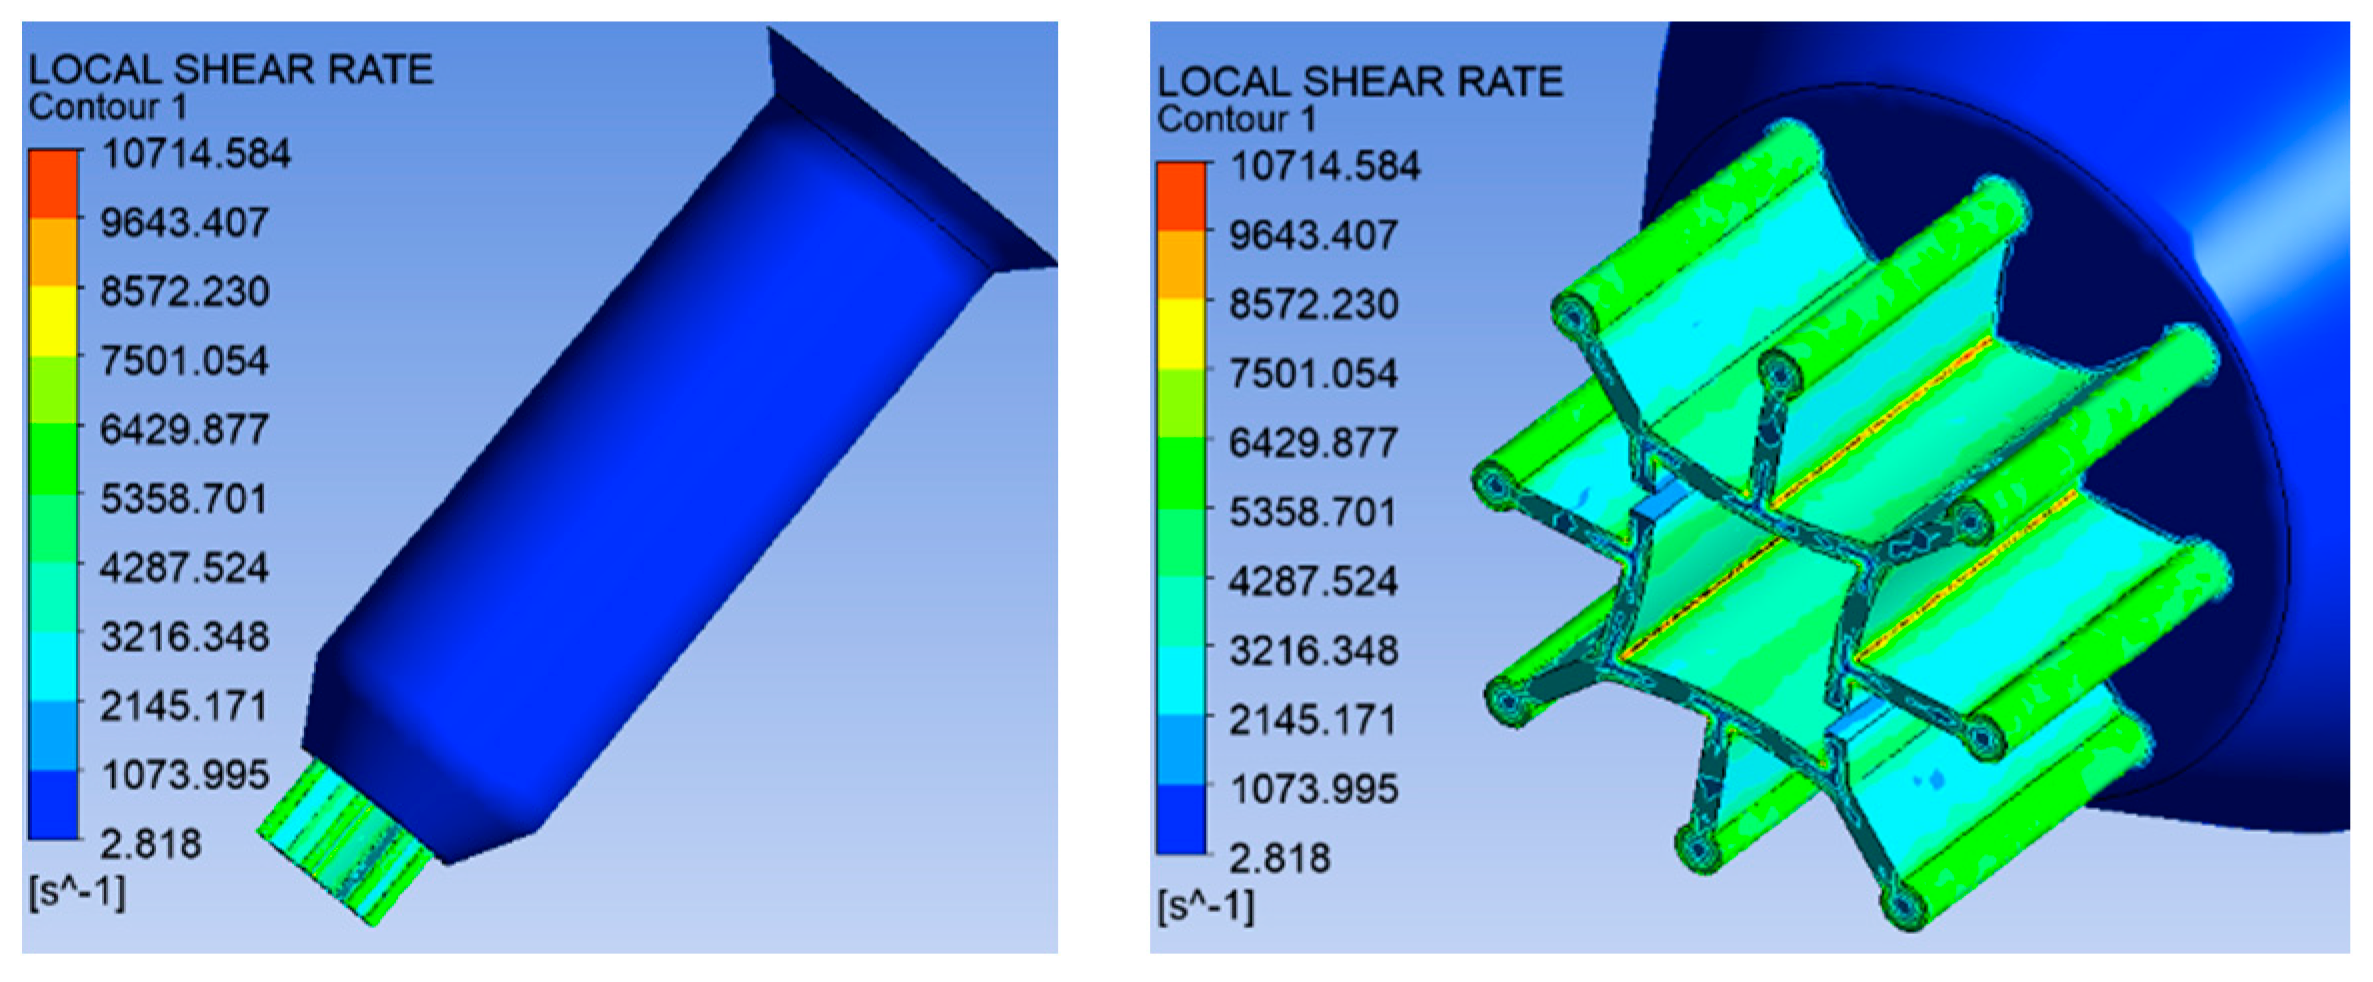Click the 10714.584 maximum value in left legend
2373x982 pixels.
tap(196, 154)
